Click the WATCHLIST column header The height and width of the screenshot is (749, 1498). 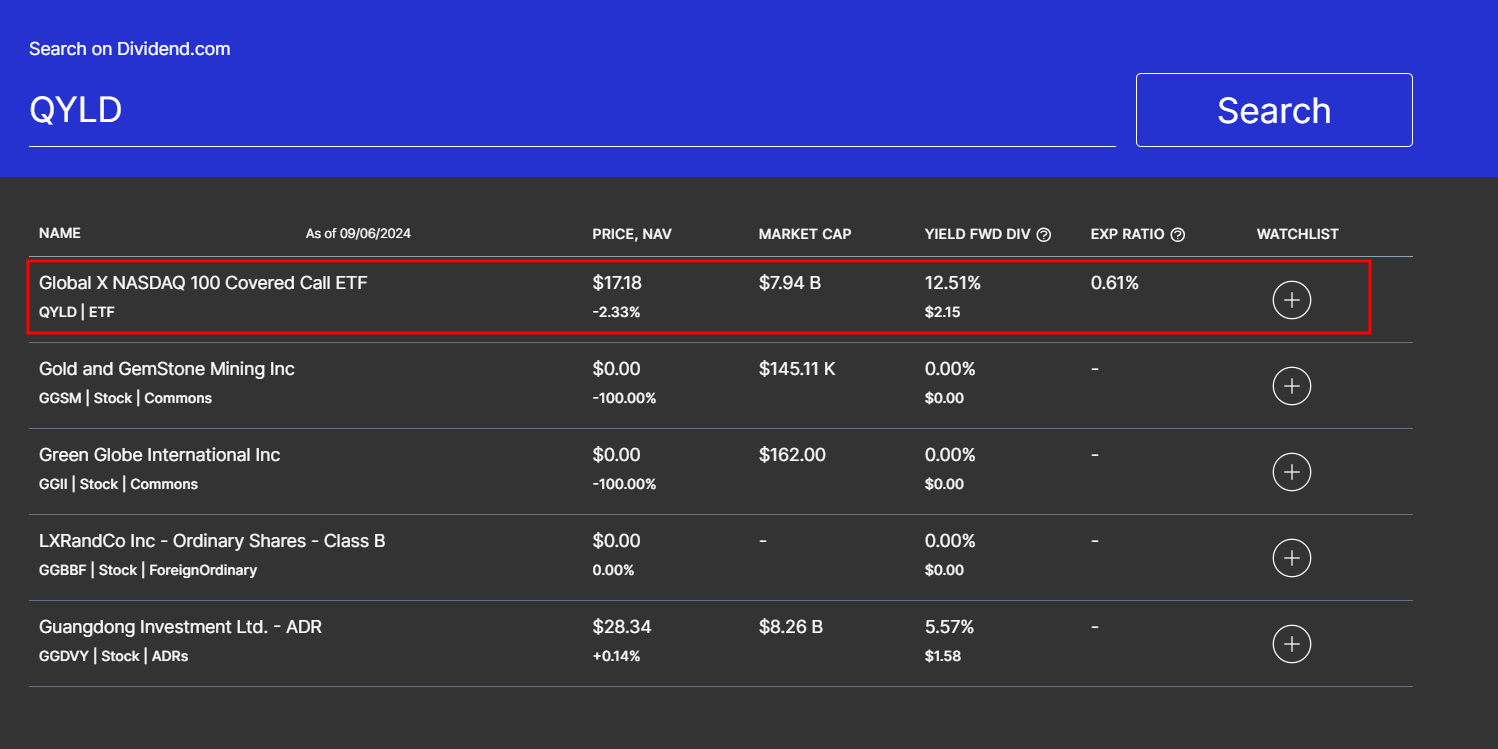(x=1298, y=234)
